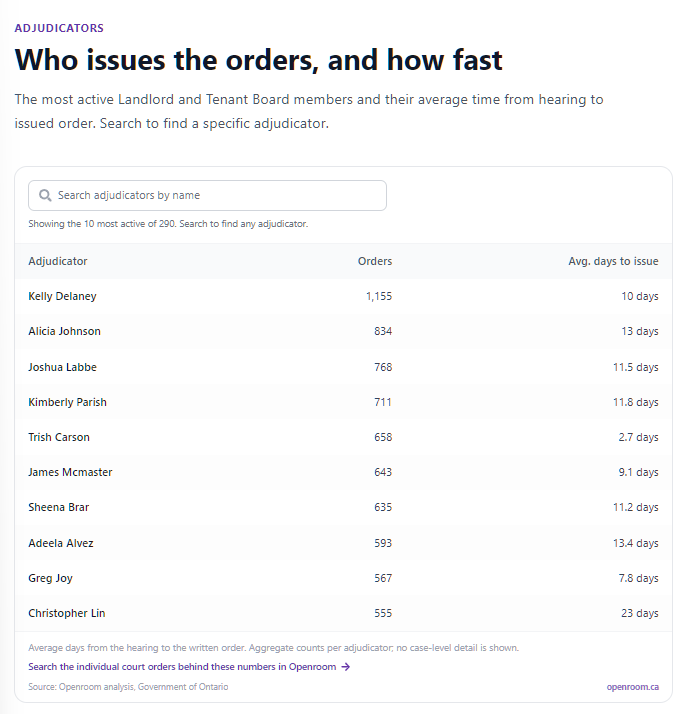The width and height of the screenshot is (684, 714).
Task: Click the magnifying glass search icon
Action: click(45, 196)
